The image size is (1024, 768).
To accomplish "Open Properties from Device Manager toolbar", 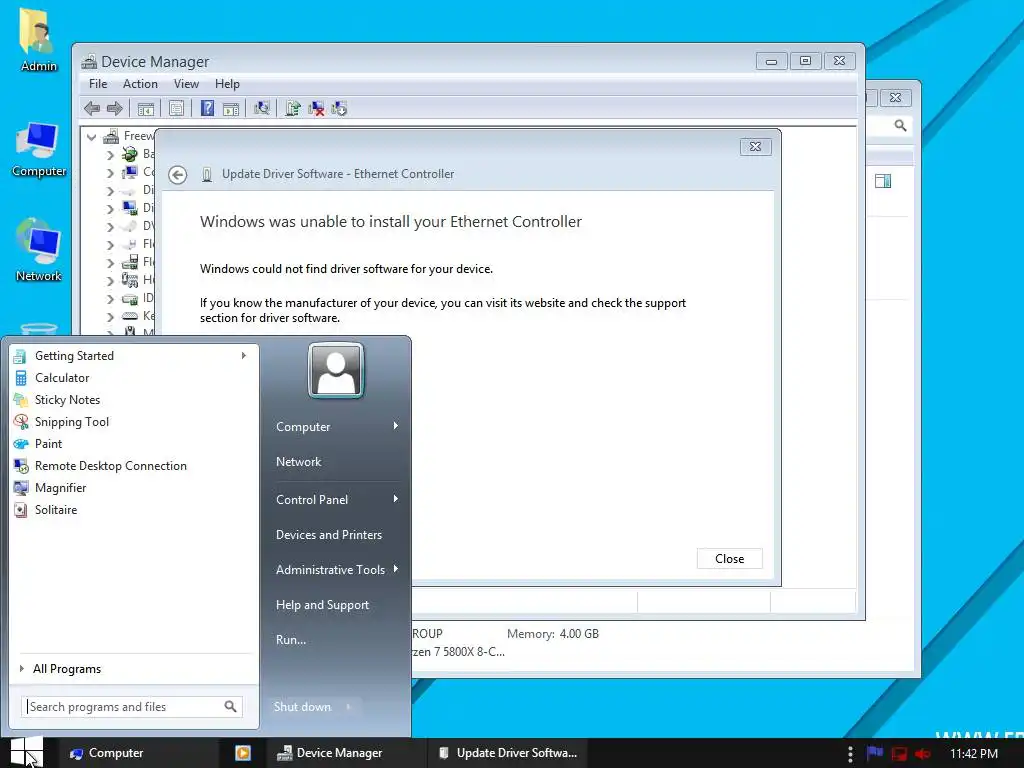I will tap(176, 108).
